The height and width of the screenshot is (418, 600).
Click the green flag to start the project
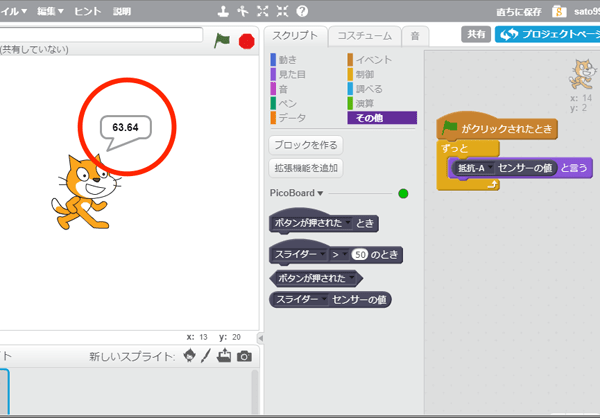(222, 41)
